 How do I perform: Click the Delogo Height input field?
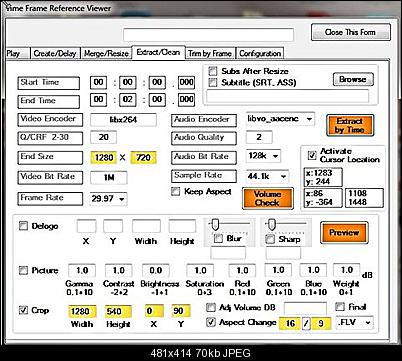[x=182, y=226]
